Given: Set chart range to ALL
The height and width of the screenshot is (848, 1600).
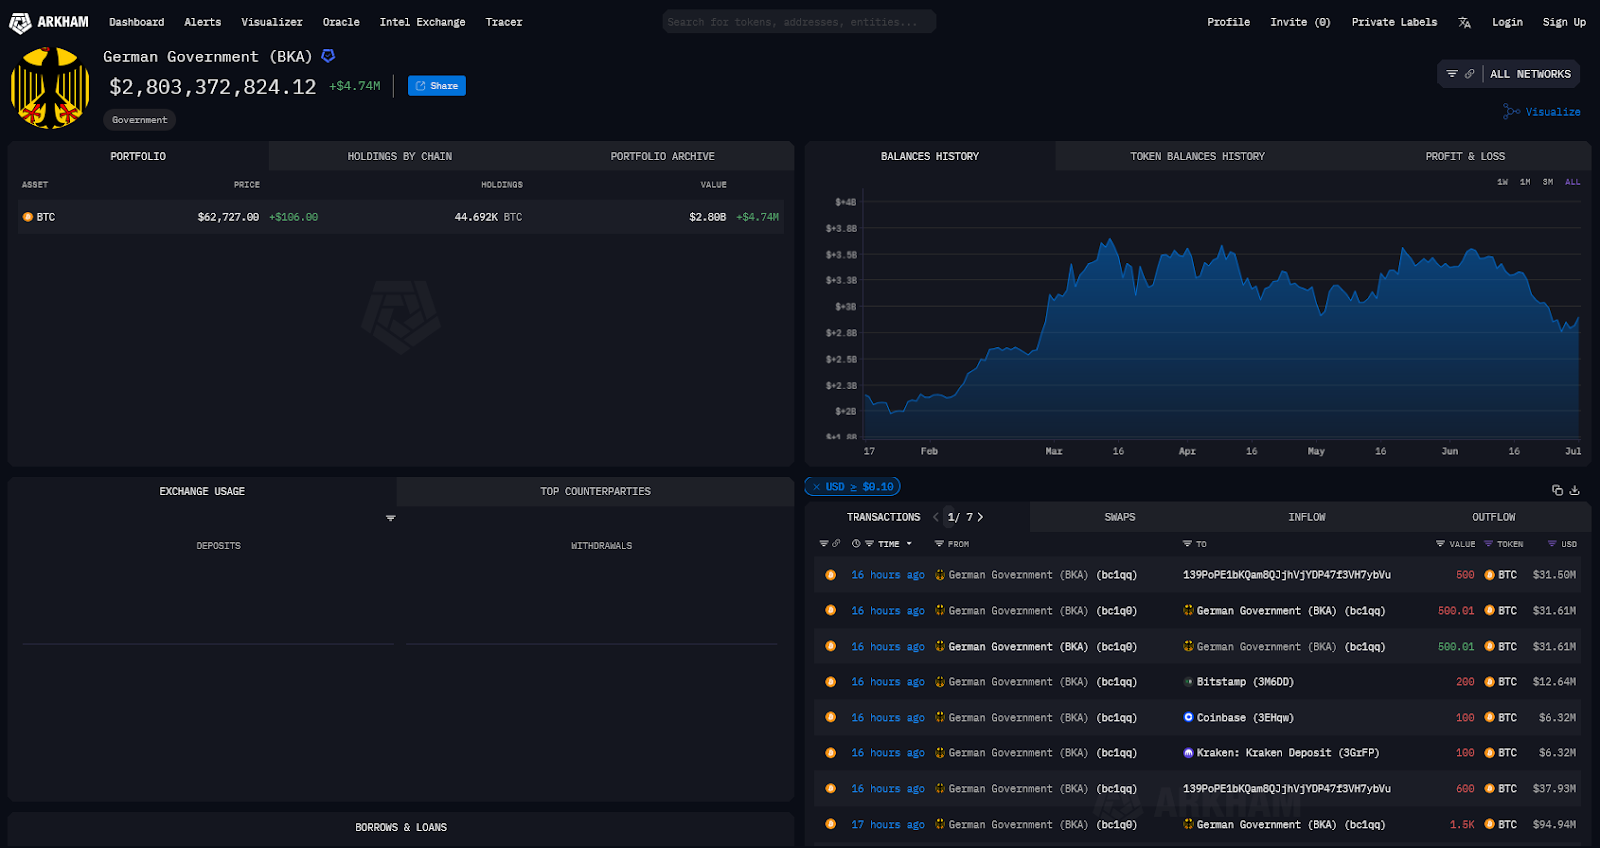Looking at the screenshot, I should coord(1572,182).
